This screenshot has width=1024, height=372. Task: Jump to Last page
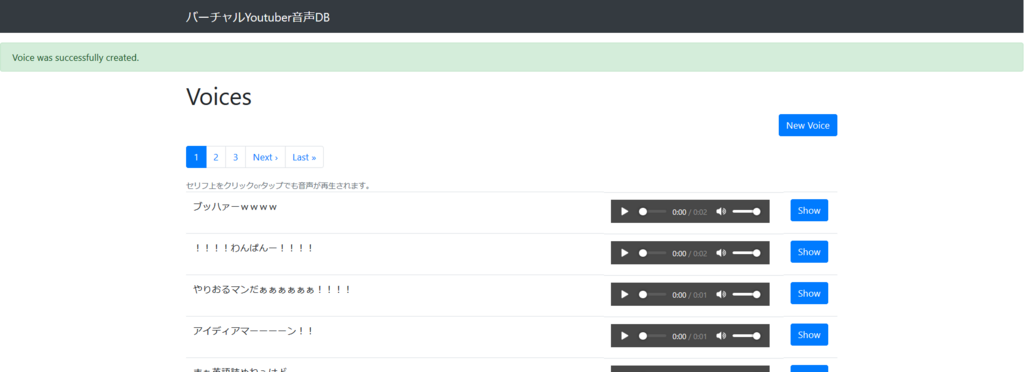(x=304, y=157)
